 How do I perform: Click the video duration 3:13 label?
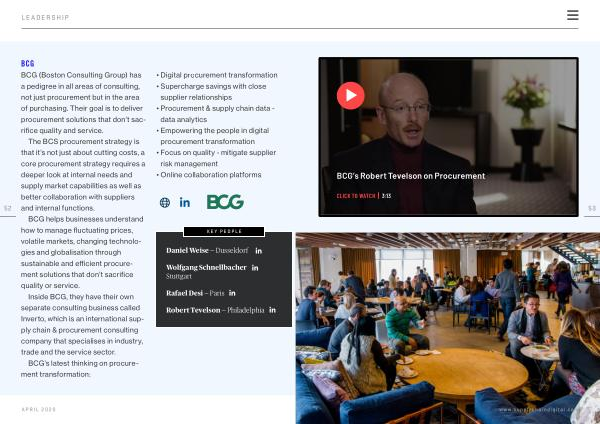point(386,196)
